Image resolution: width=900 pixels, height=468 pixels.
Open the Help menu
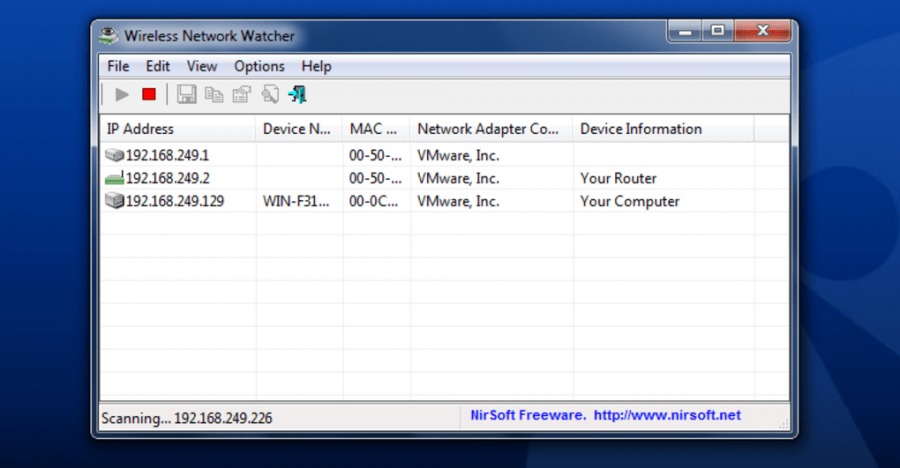[316, 66]
